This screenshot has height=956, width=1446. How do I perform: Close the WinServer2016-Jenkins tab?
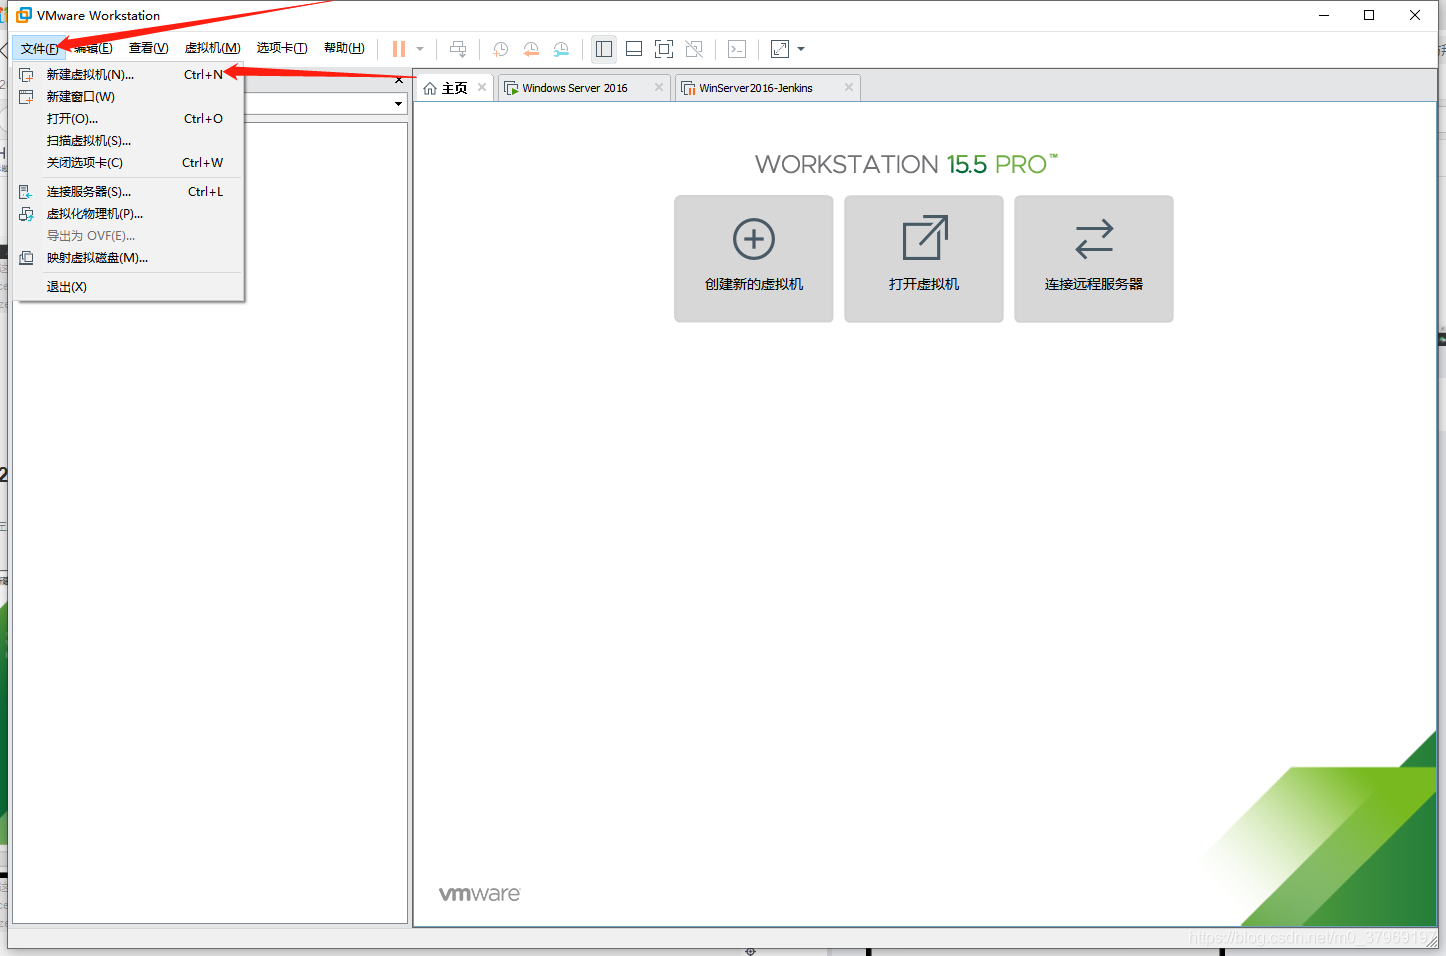pyautogui.click(x=849, y=88)
